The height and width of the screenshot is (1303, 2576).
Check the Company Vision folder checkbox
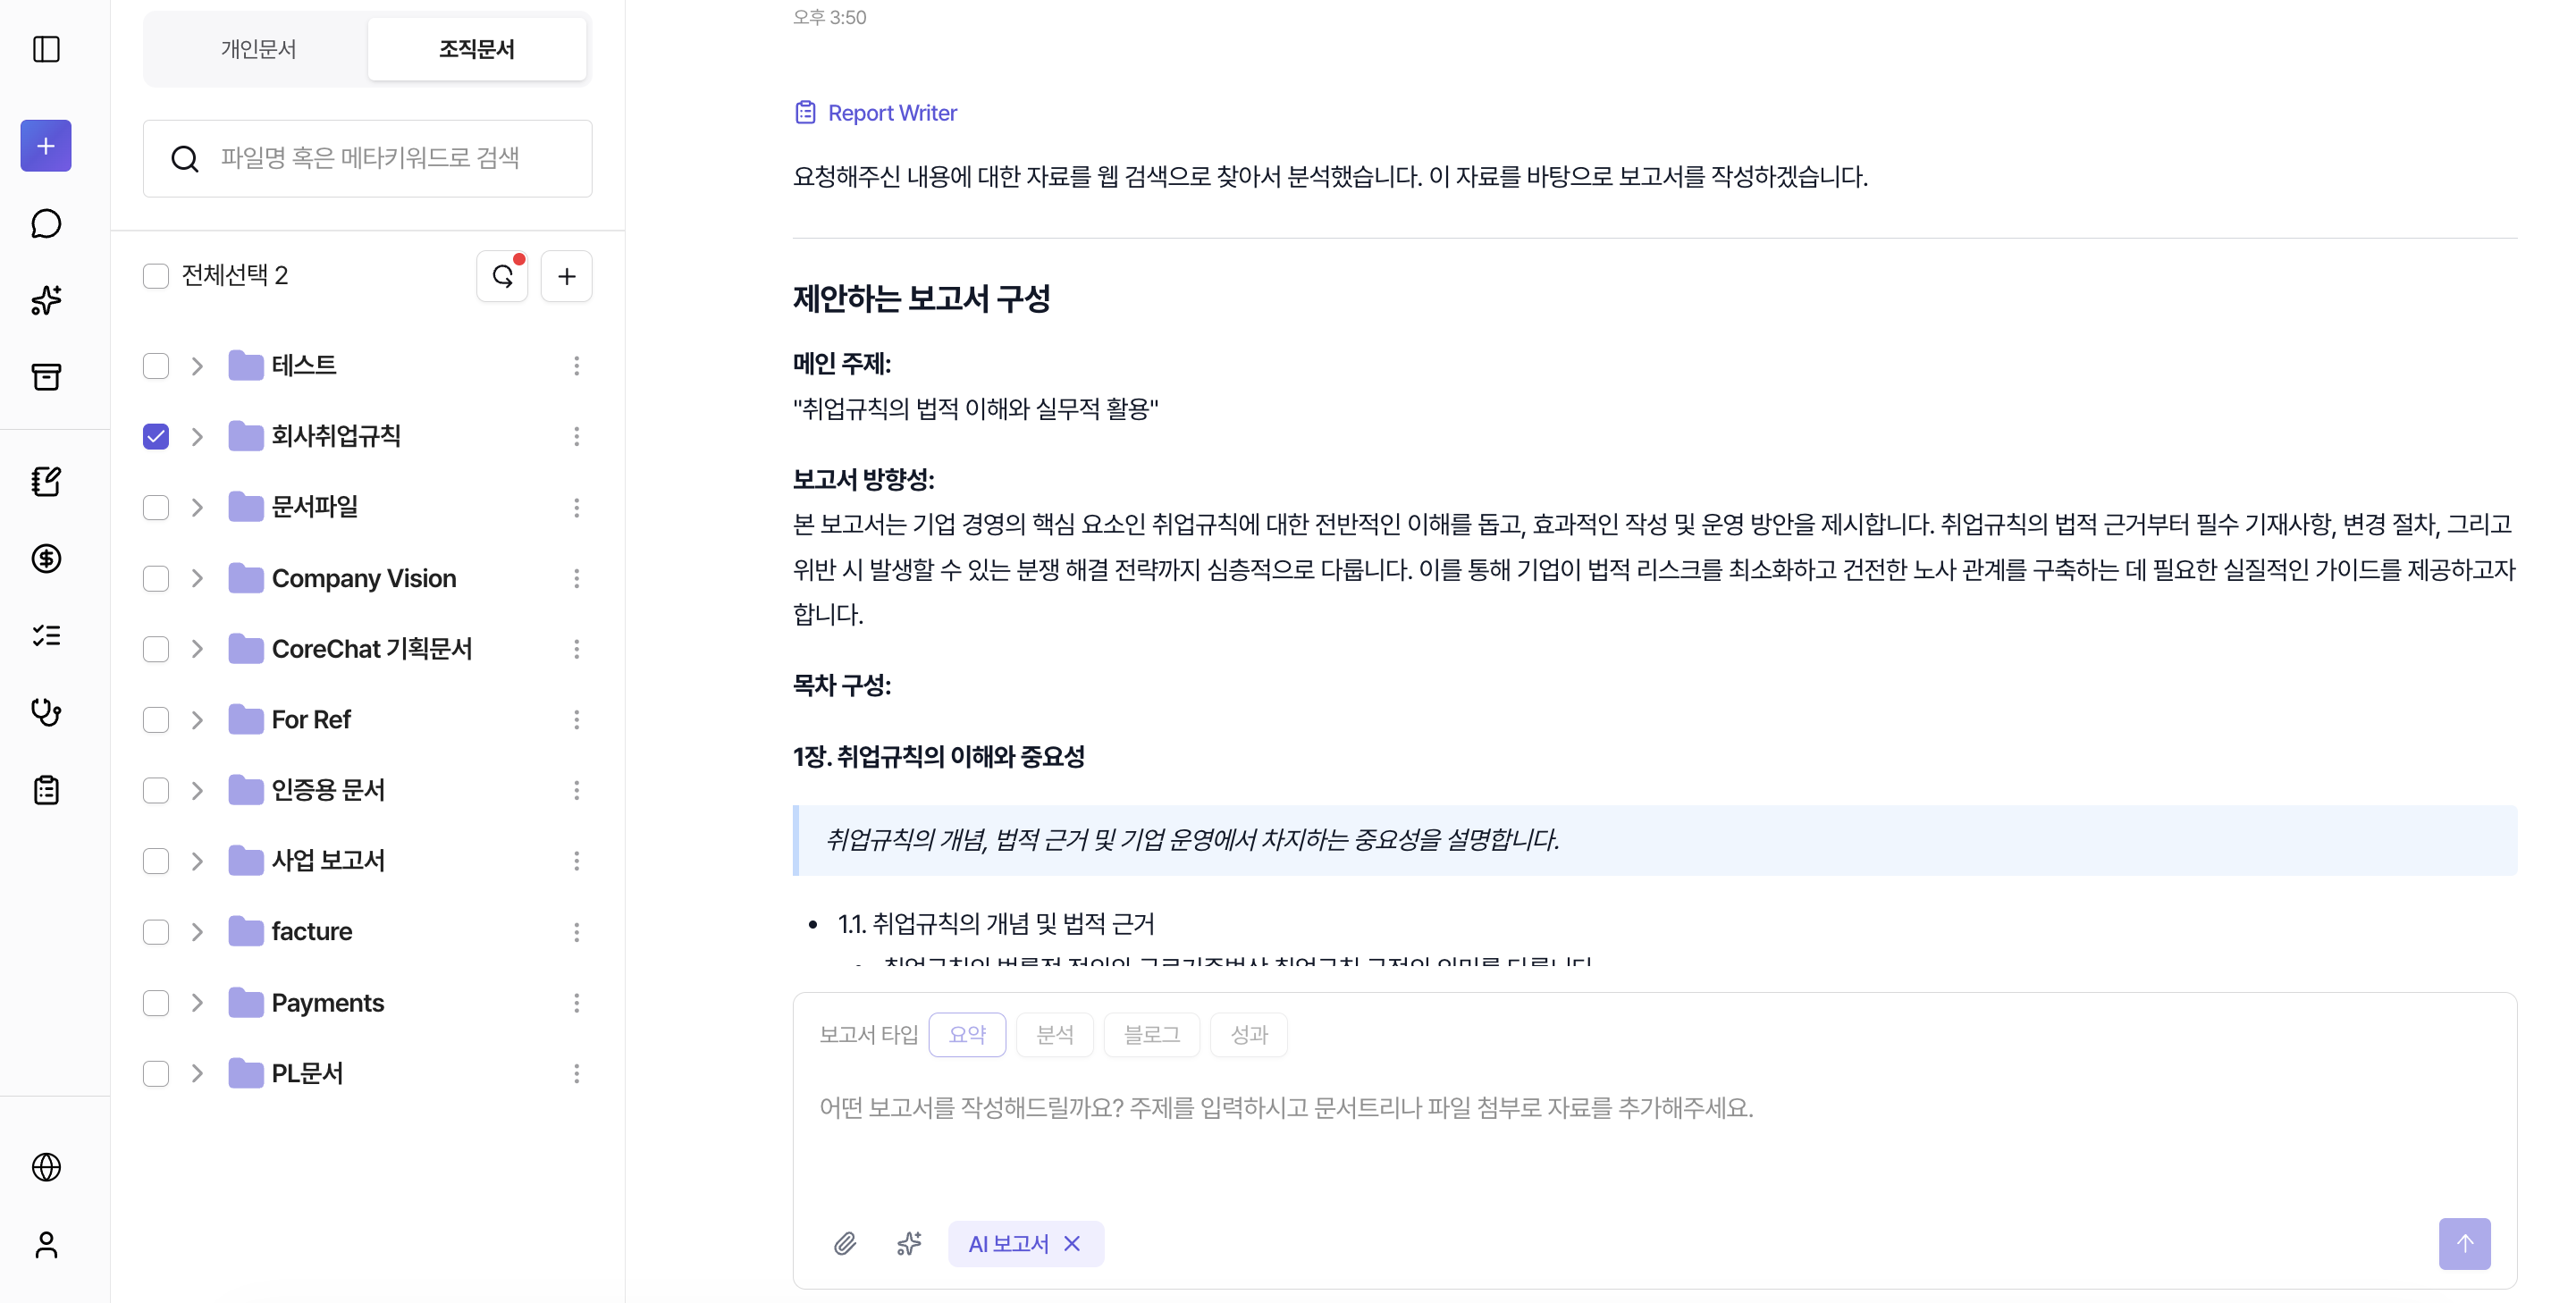click(156, 578)
